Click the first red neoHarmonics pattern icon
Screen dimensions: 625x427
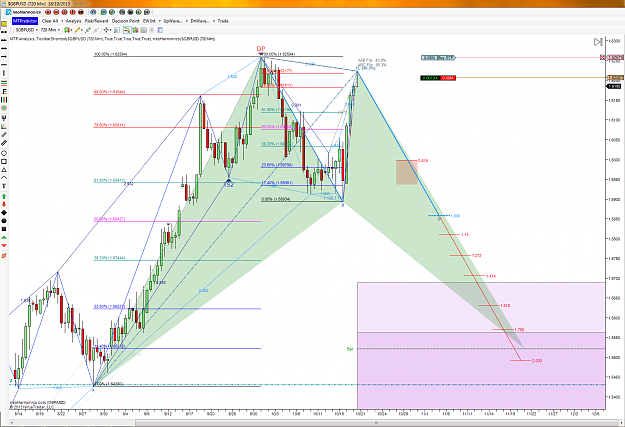point(48,12)
